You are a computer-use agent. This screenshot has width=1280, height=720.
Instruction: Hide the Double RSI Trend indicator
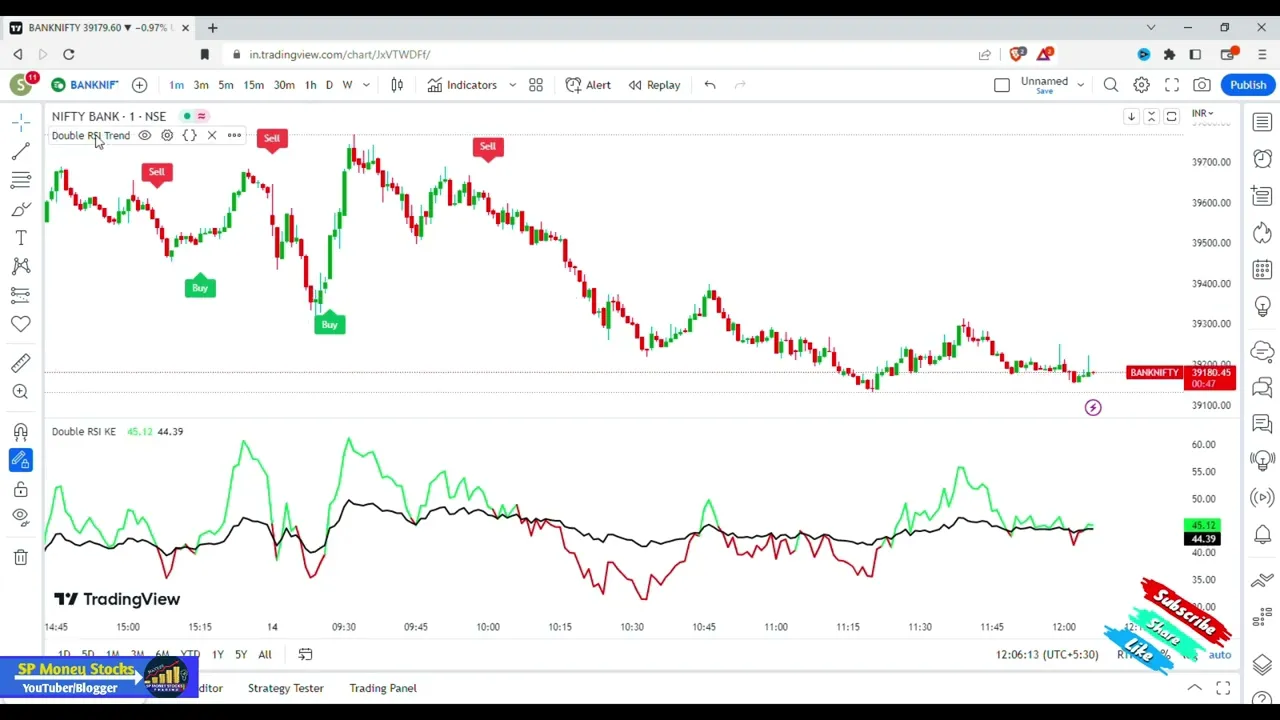(x=145, y=136)
